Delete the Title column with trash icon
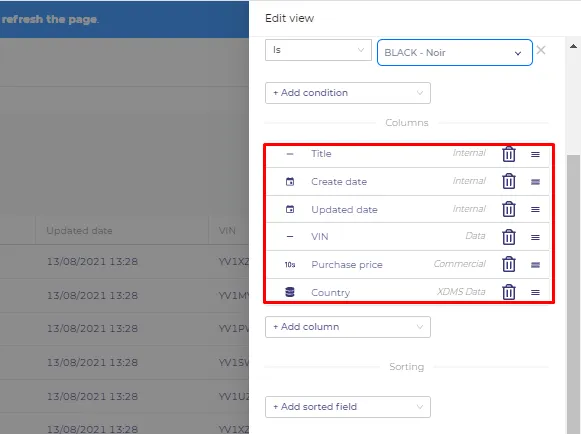This screenshot has width=581, height=434. [x=509, y=154]
